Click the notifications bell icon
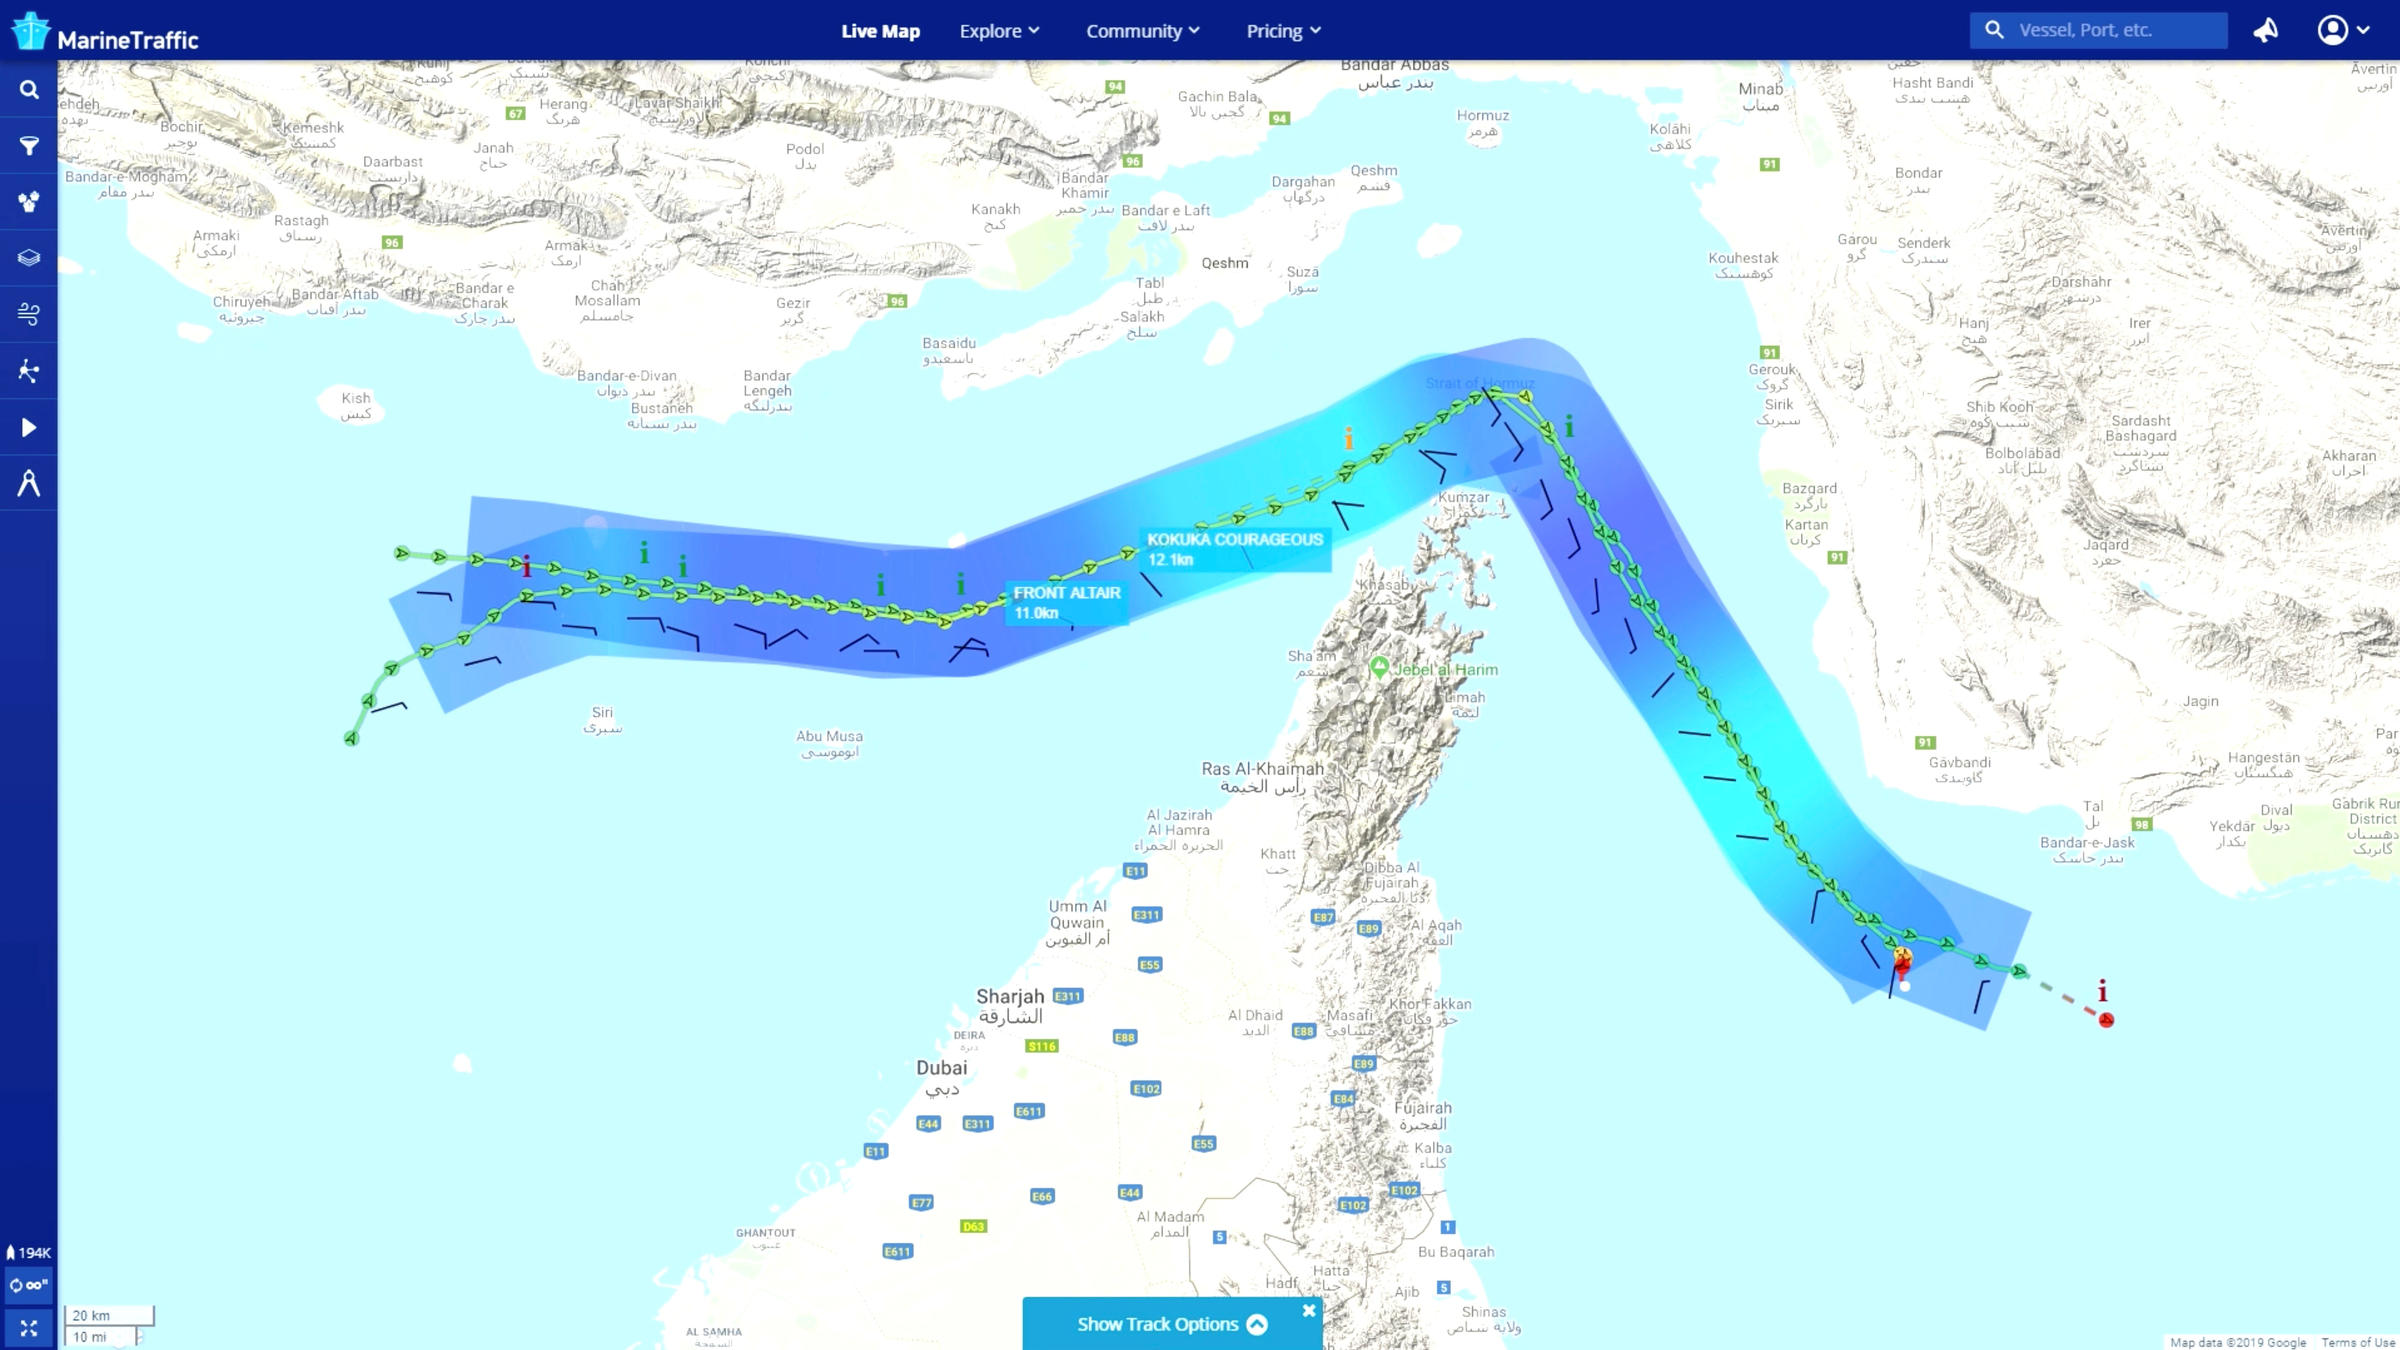 (2266, 30)
